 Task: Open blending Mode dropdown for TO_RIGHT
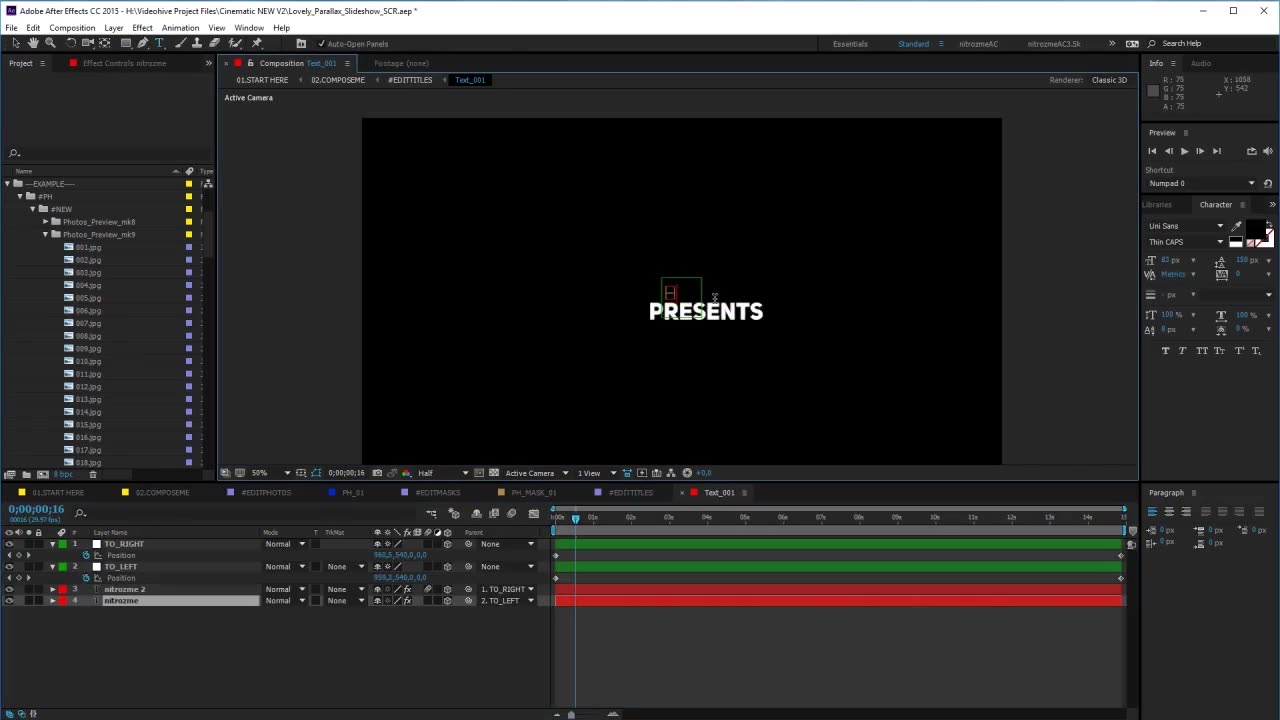(285, 544)
